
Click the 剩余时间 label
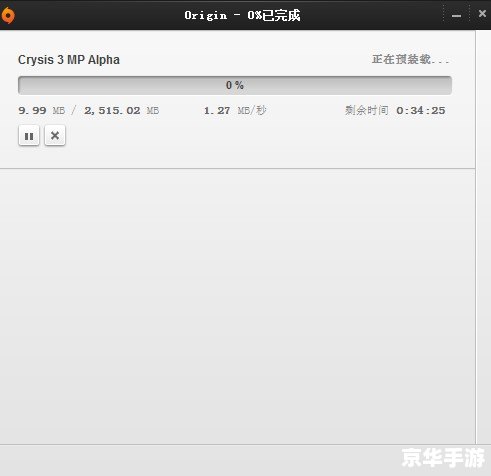pos(367,110)
